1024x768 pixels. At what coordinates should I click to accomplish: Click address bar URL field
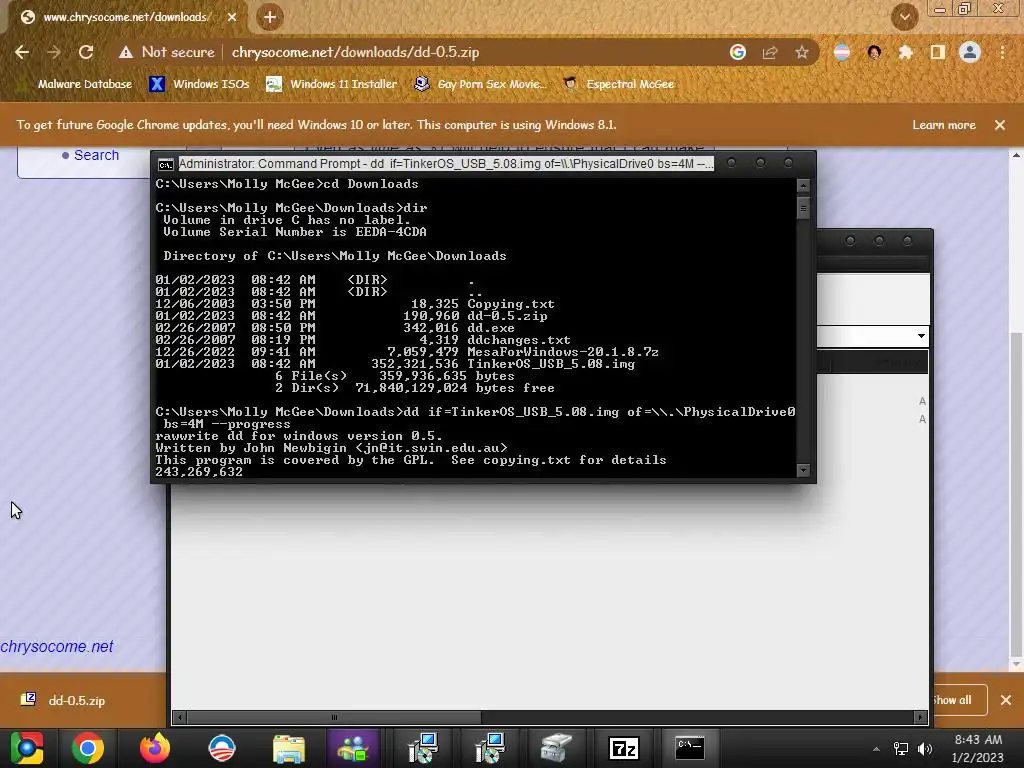click(355, 52)
